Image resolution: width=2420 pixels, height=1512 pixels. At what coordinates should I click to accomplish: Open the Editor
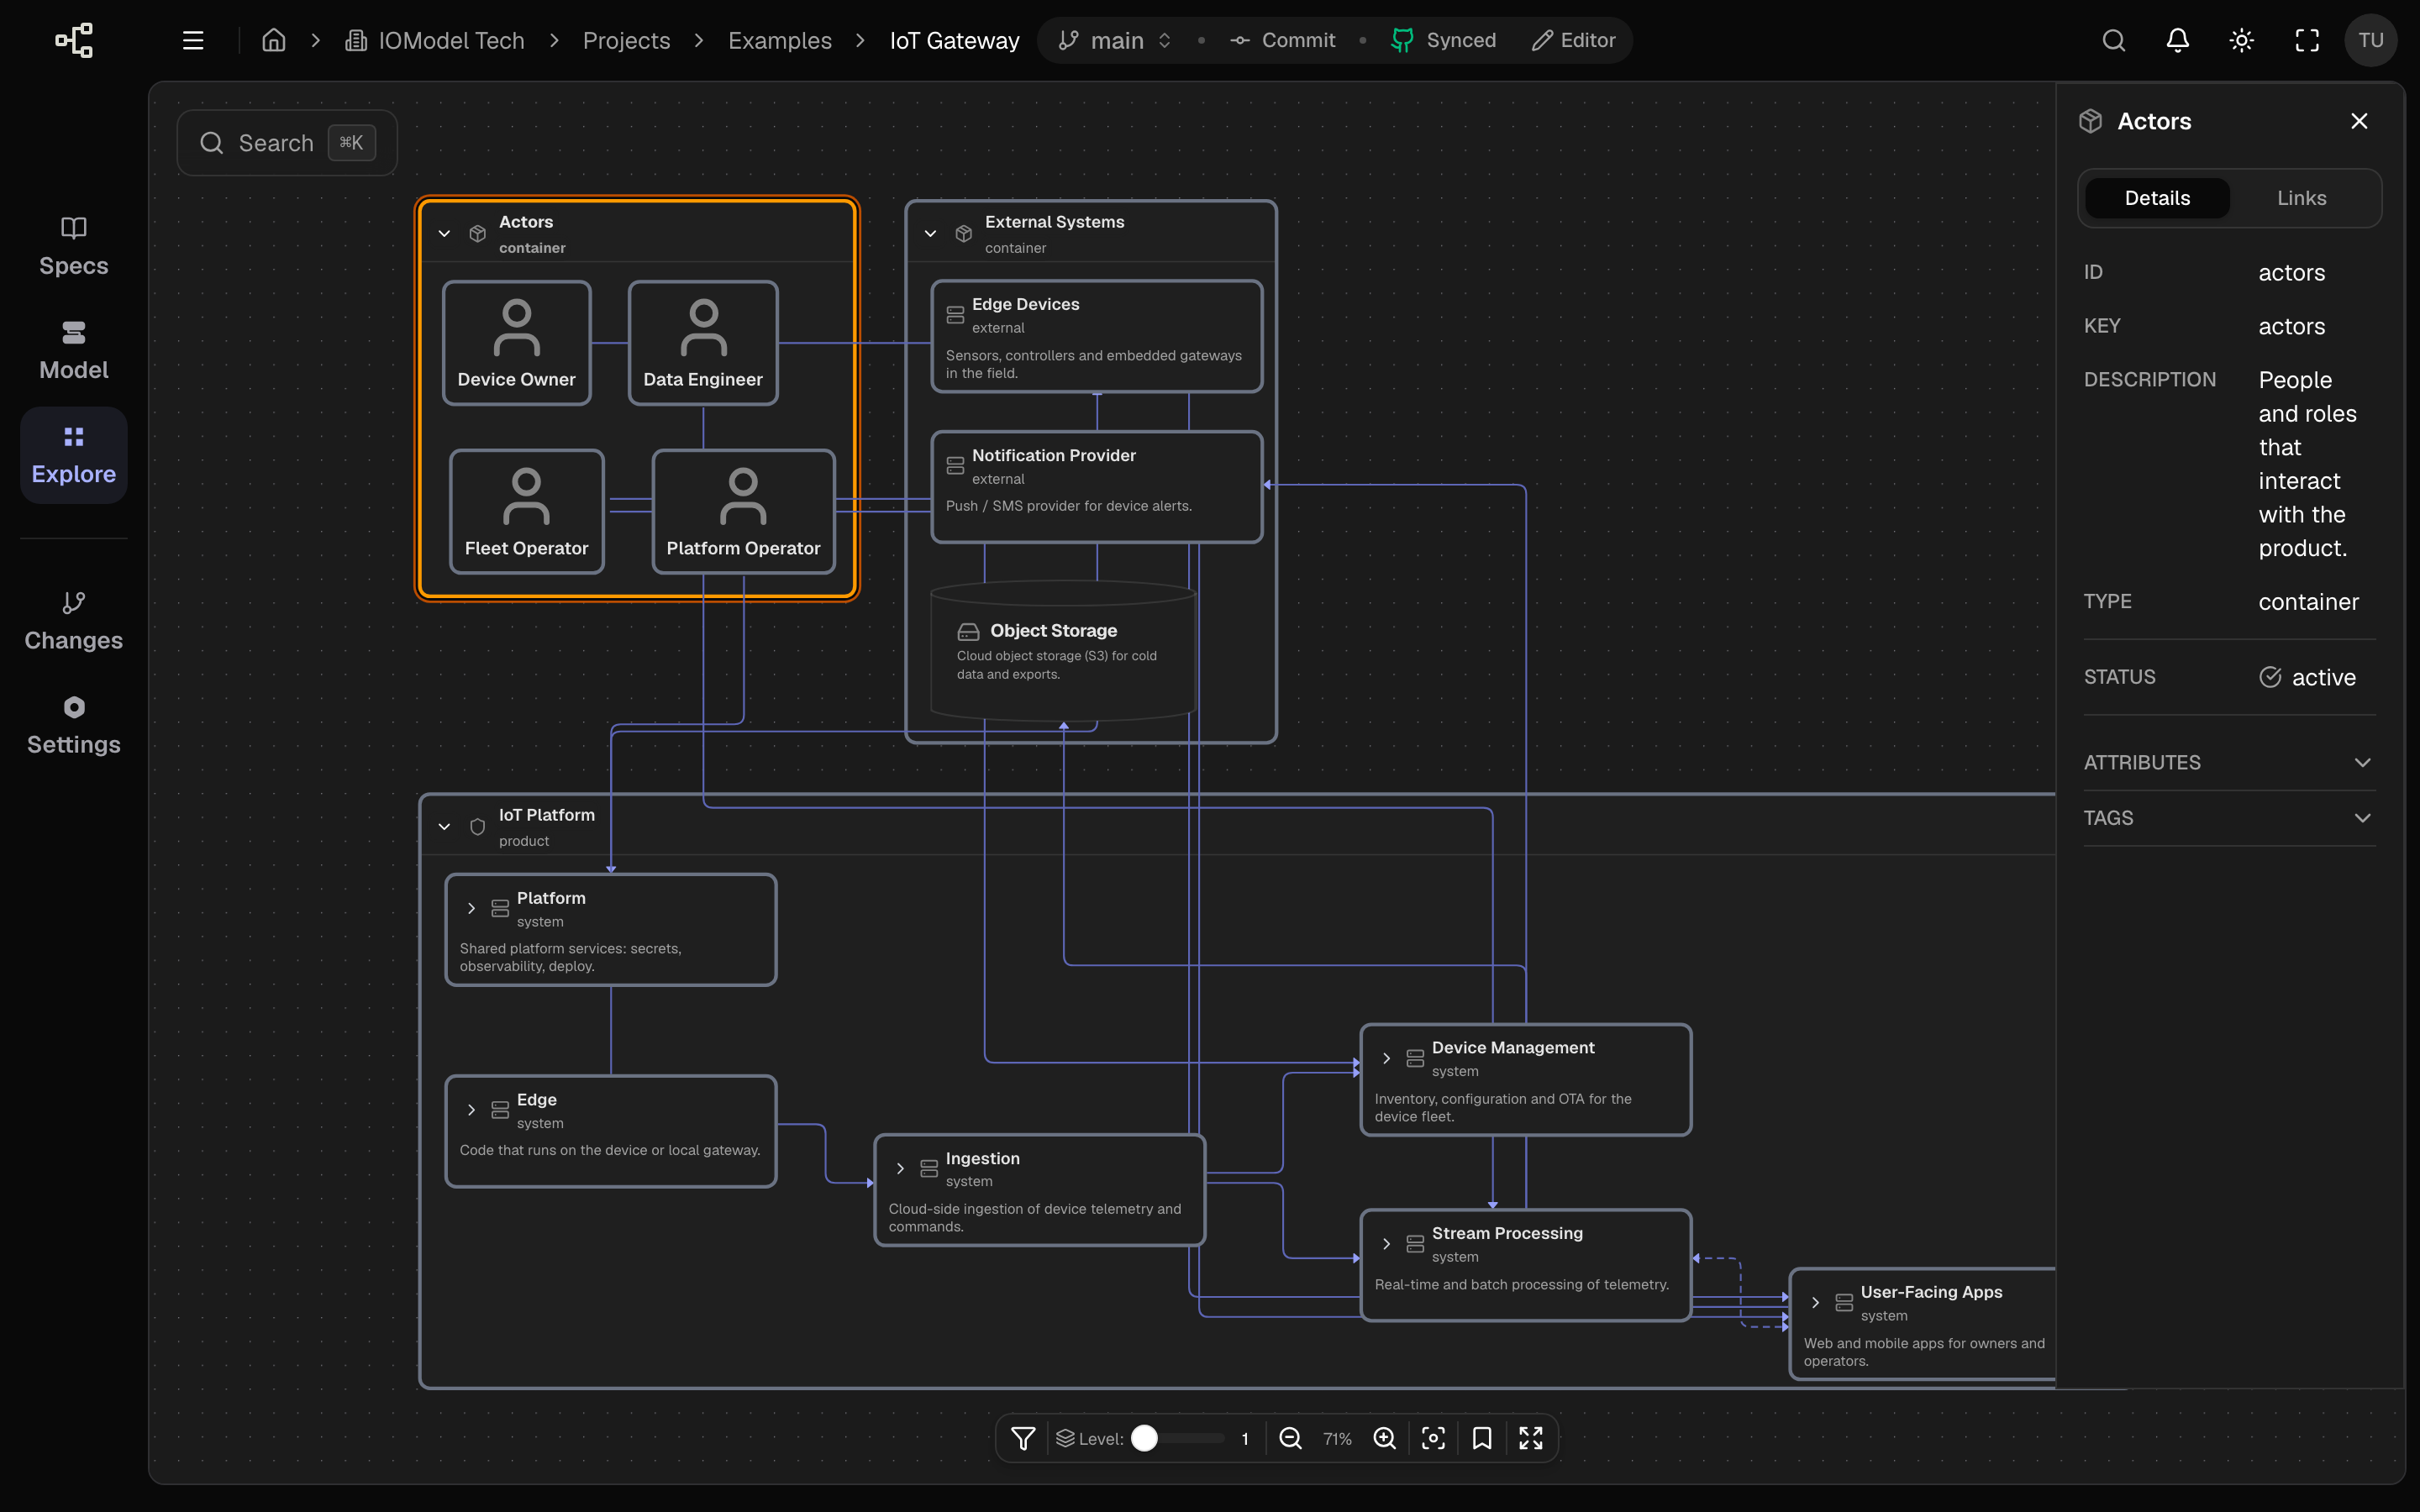click(1574, 40)
